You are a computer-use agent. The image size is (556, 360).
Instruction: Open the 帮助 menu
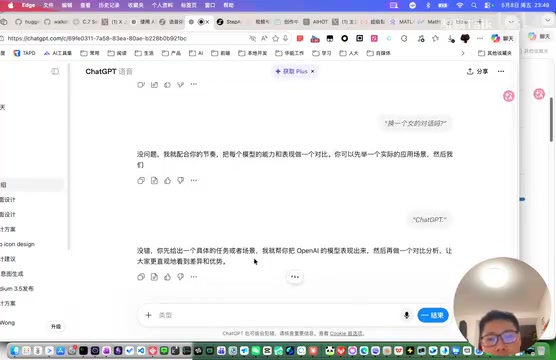pyautogui.click(x=229, y=5)
